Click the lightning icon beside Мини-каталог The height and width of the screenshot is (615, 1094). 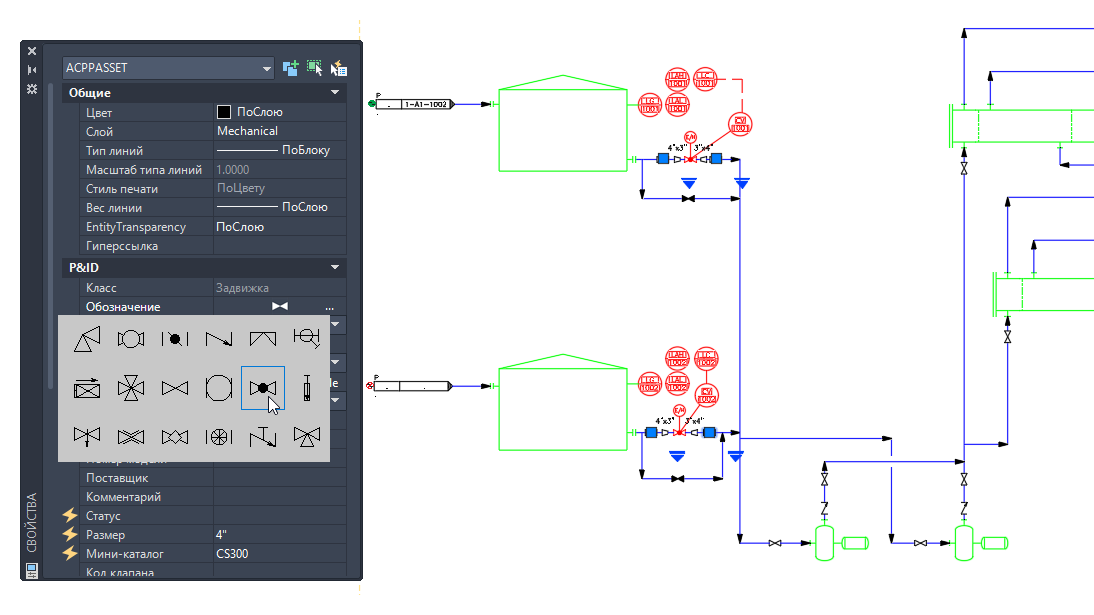pyautogui.click(x=70, y=553)
